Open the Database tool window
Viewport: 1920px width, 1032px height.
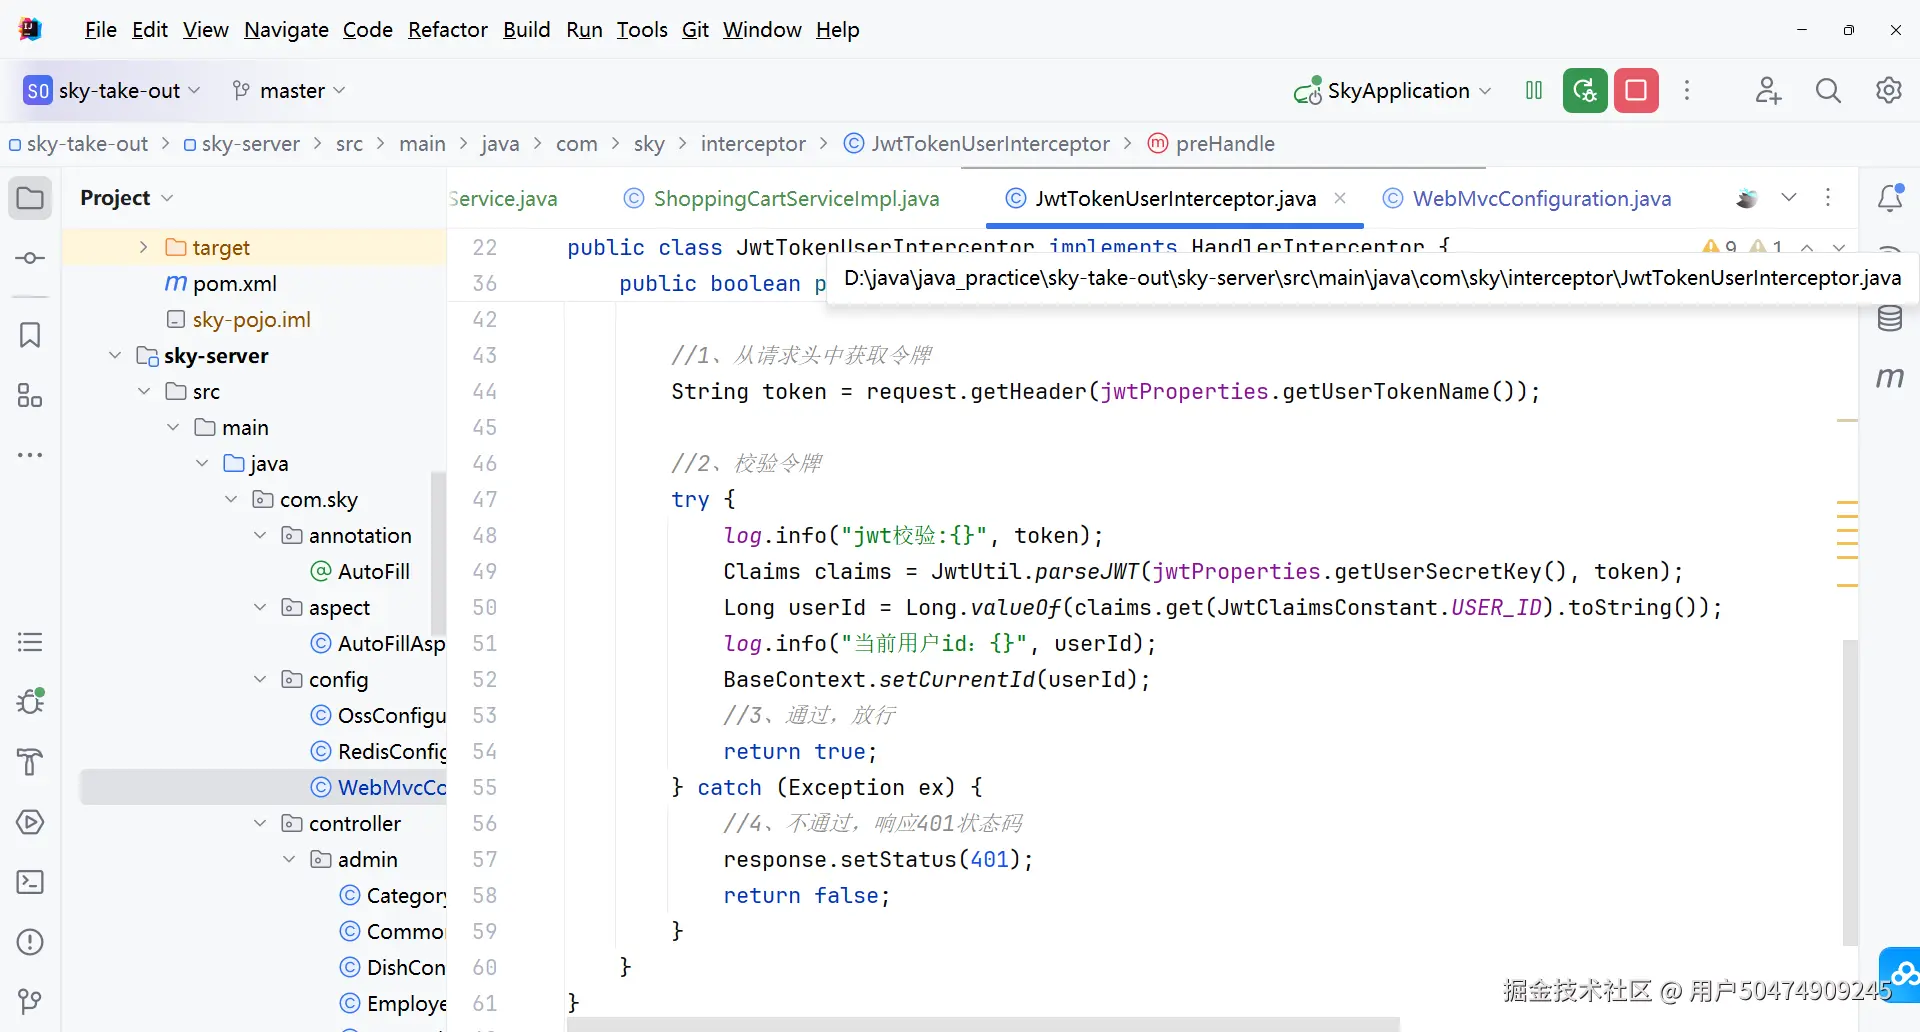point(1889,319)
